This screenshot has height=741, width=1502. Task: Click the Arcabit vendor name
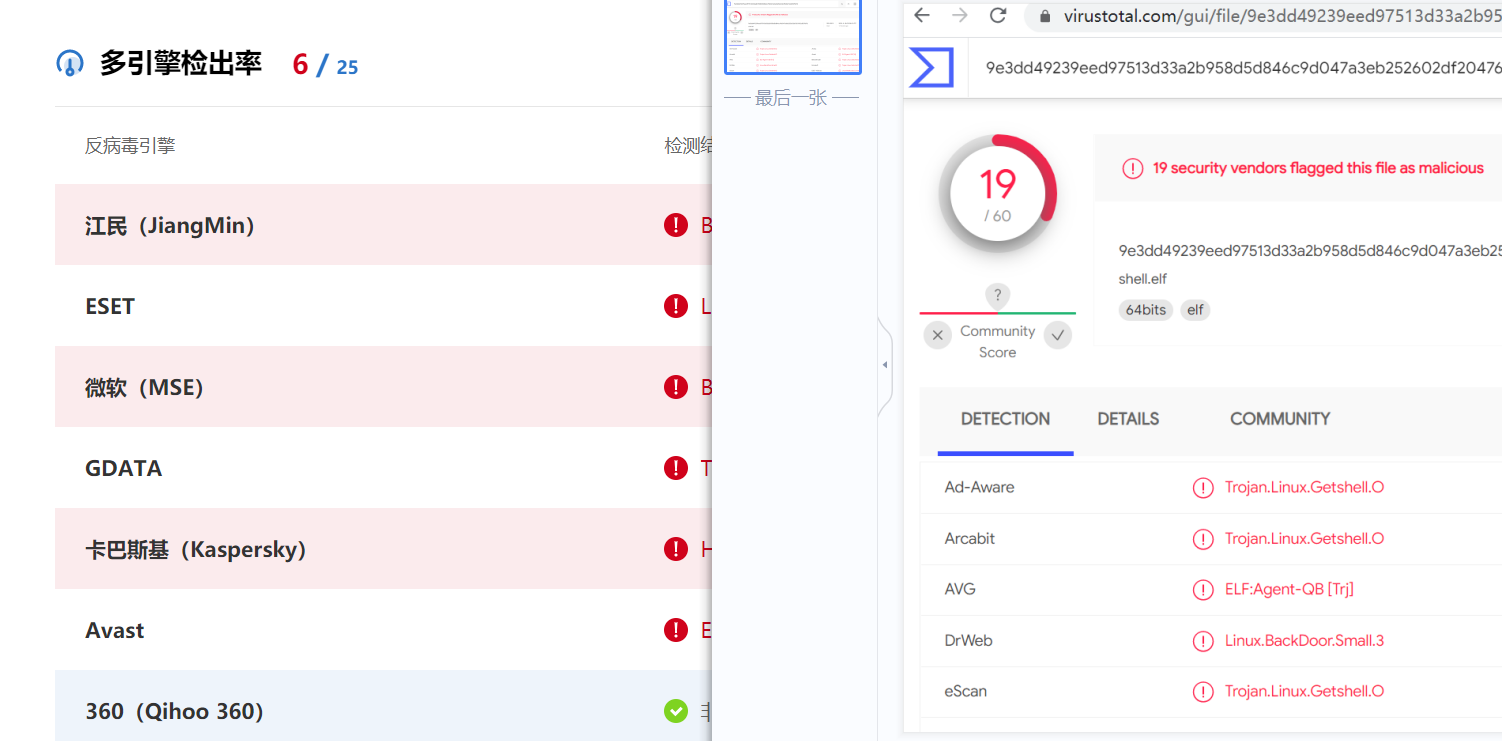(x=970, y=538)
